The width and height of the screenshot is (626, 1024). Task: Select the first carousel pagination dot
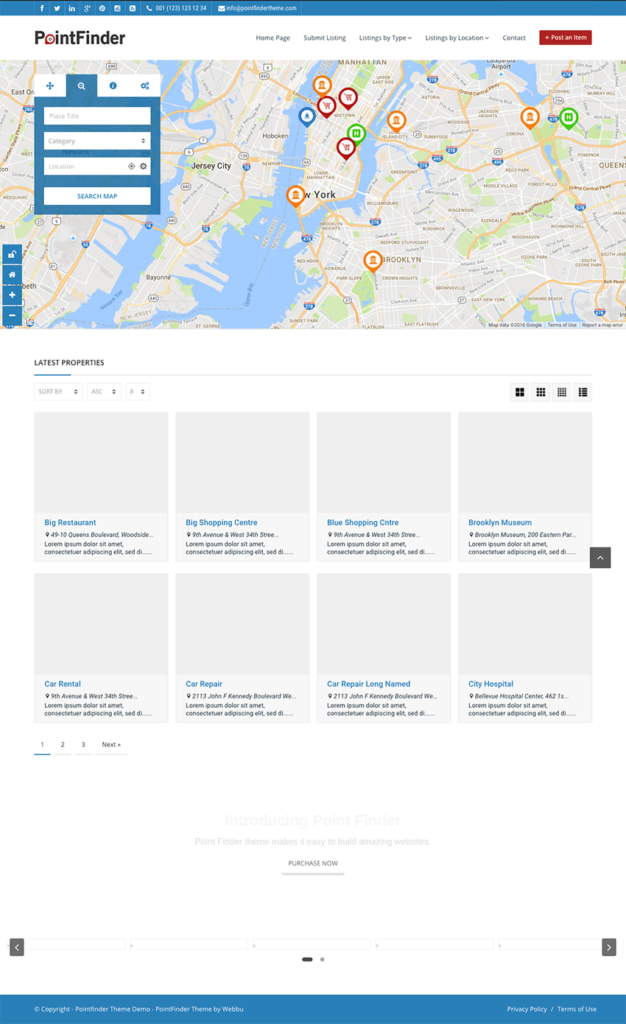(x=307, y=959)
